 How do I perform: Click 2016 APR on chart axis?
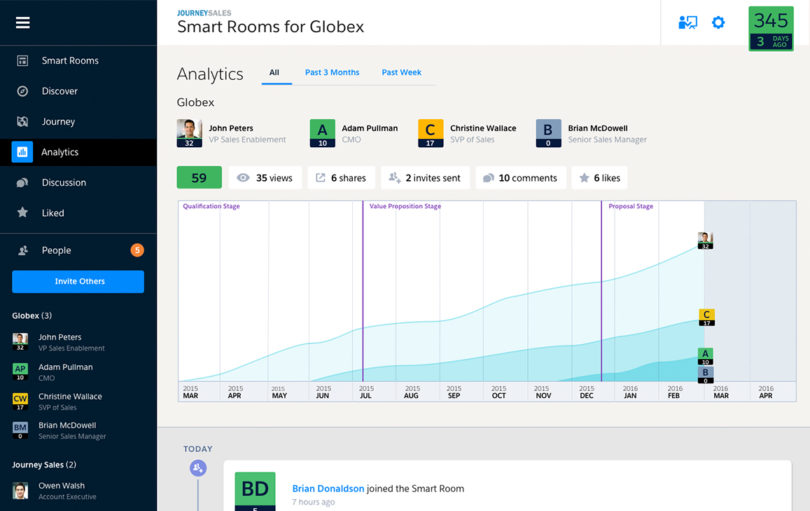pos(766,392)
